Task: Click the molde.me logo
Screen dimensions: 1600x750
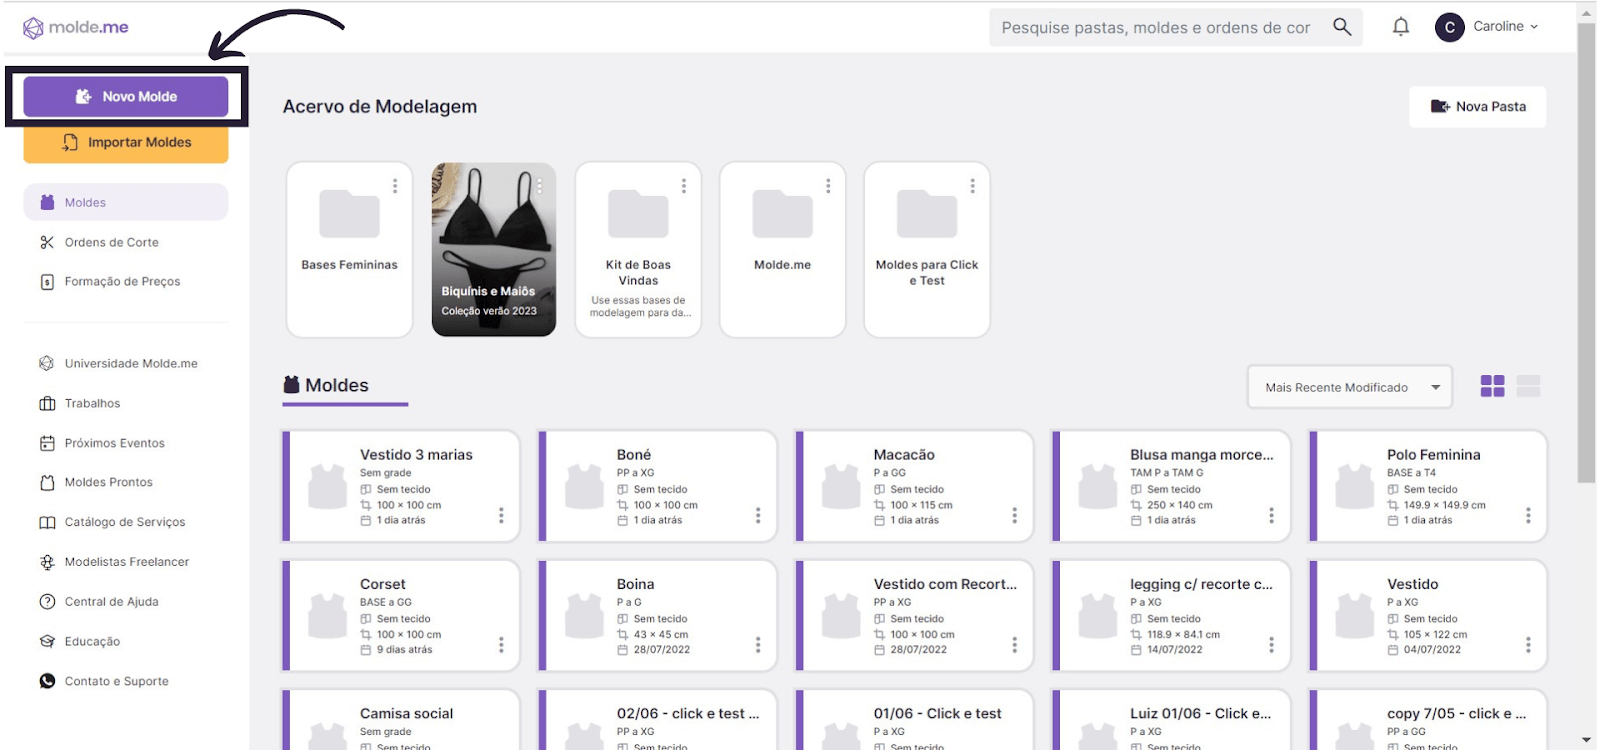Action: (x=76, y=27)
